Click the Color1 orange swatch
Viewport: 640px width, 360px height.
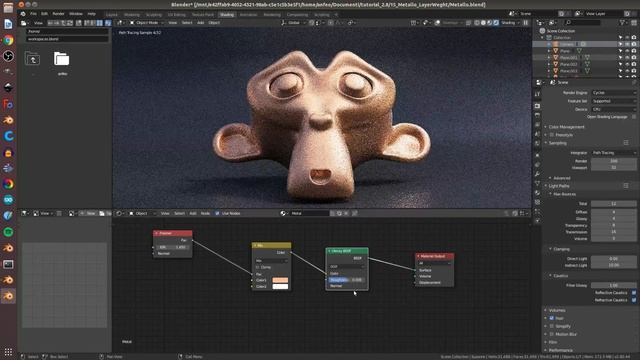click(280, 280)
